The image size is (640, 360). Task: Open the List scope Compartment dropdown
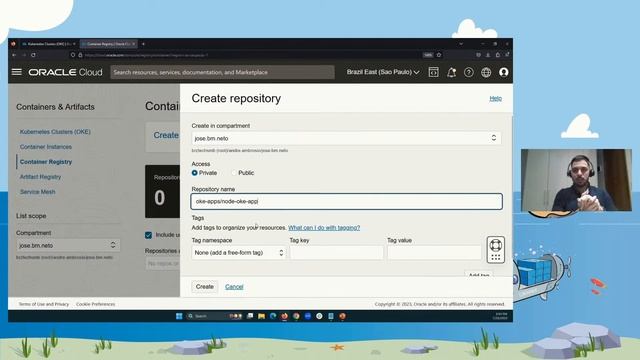68,245
